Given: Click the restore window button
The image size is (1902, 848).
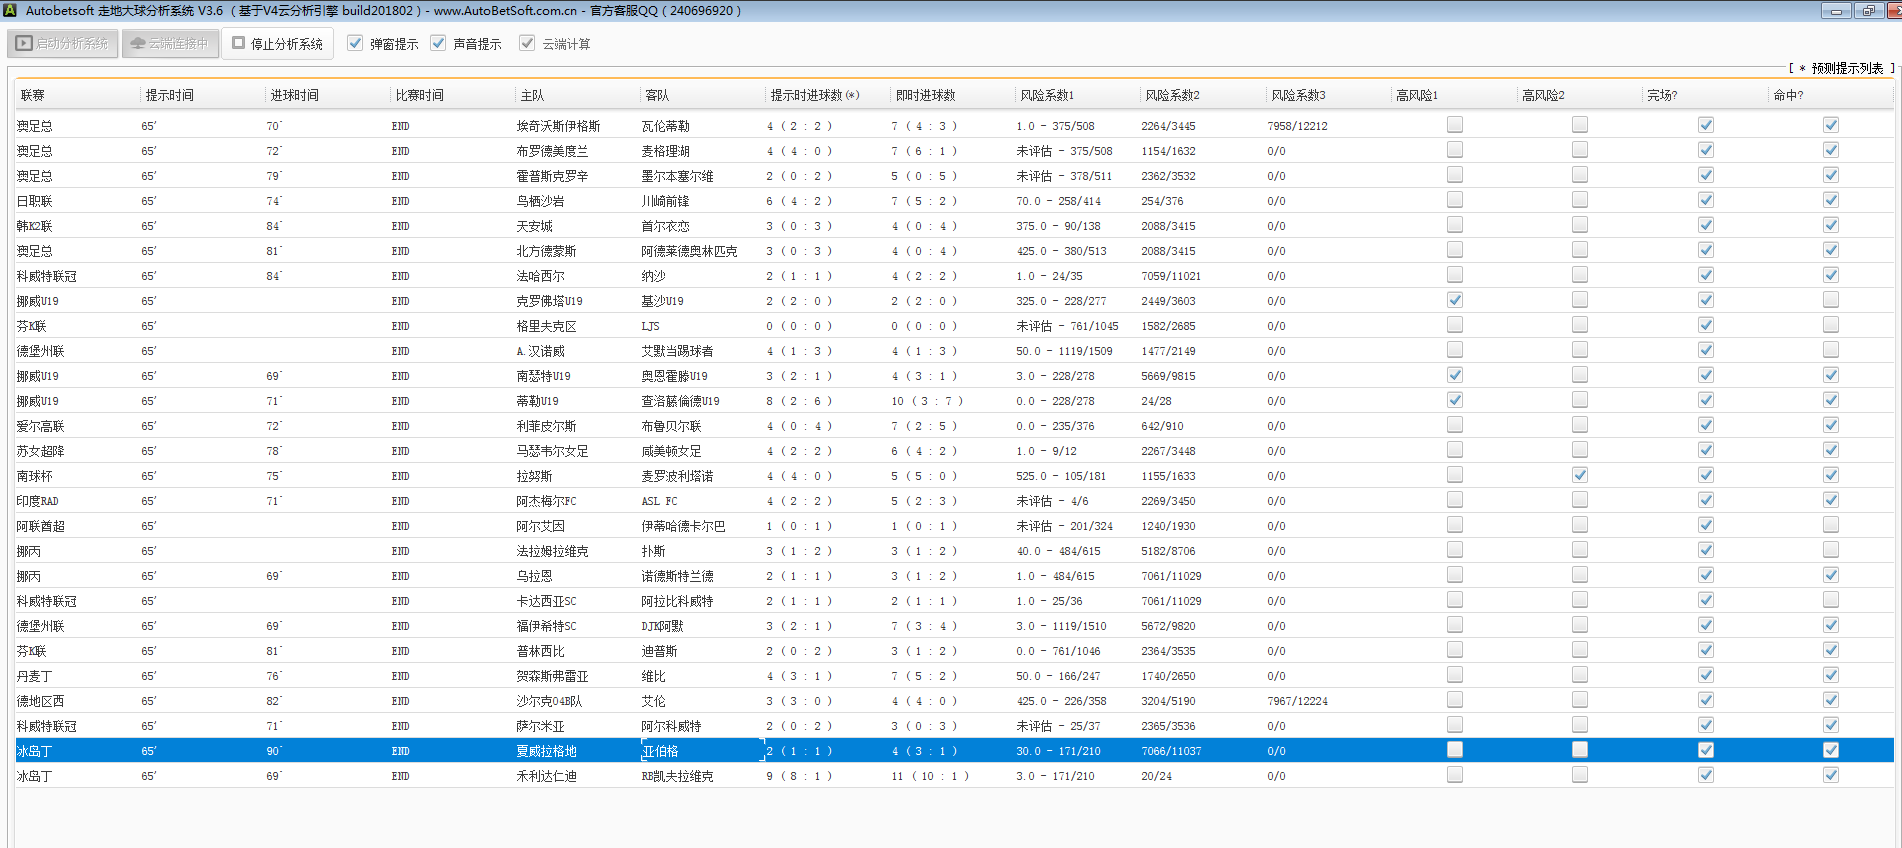Looking at the screenshot, I should pyautogui.click(x=1868, y=11).
